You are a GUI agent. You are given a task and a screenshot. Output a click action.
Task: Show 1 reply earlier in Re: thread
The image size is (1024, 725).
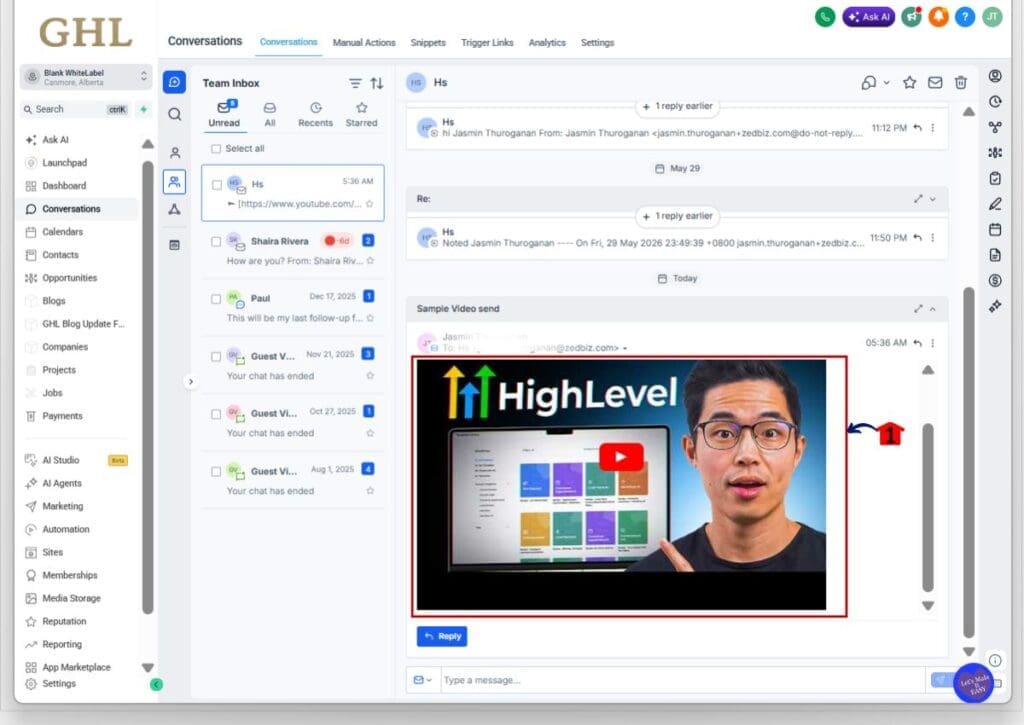click(677, 216)
